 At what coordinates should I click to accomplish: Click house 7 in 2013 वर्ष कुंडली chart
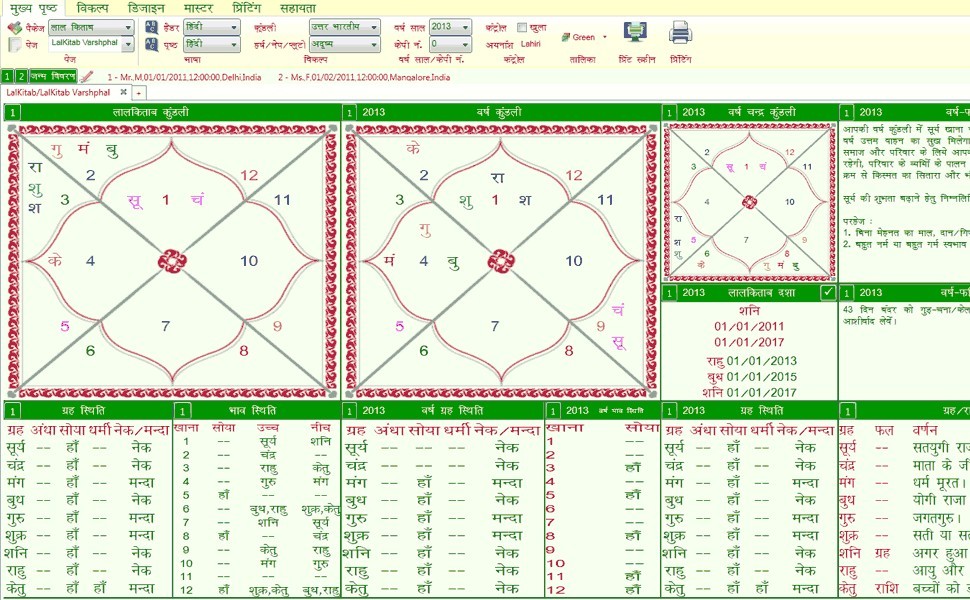click(495, 326)
